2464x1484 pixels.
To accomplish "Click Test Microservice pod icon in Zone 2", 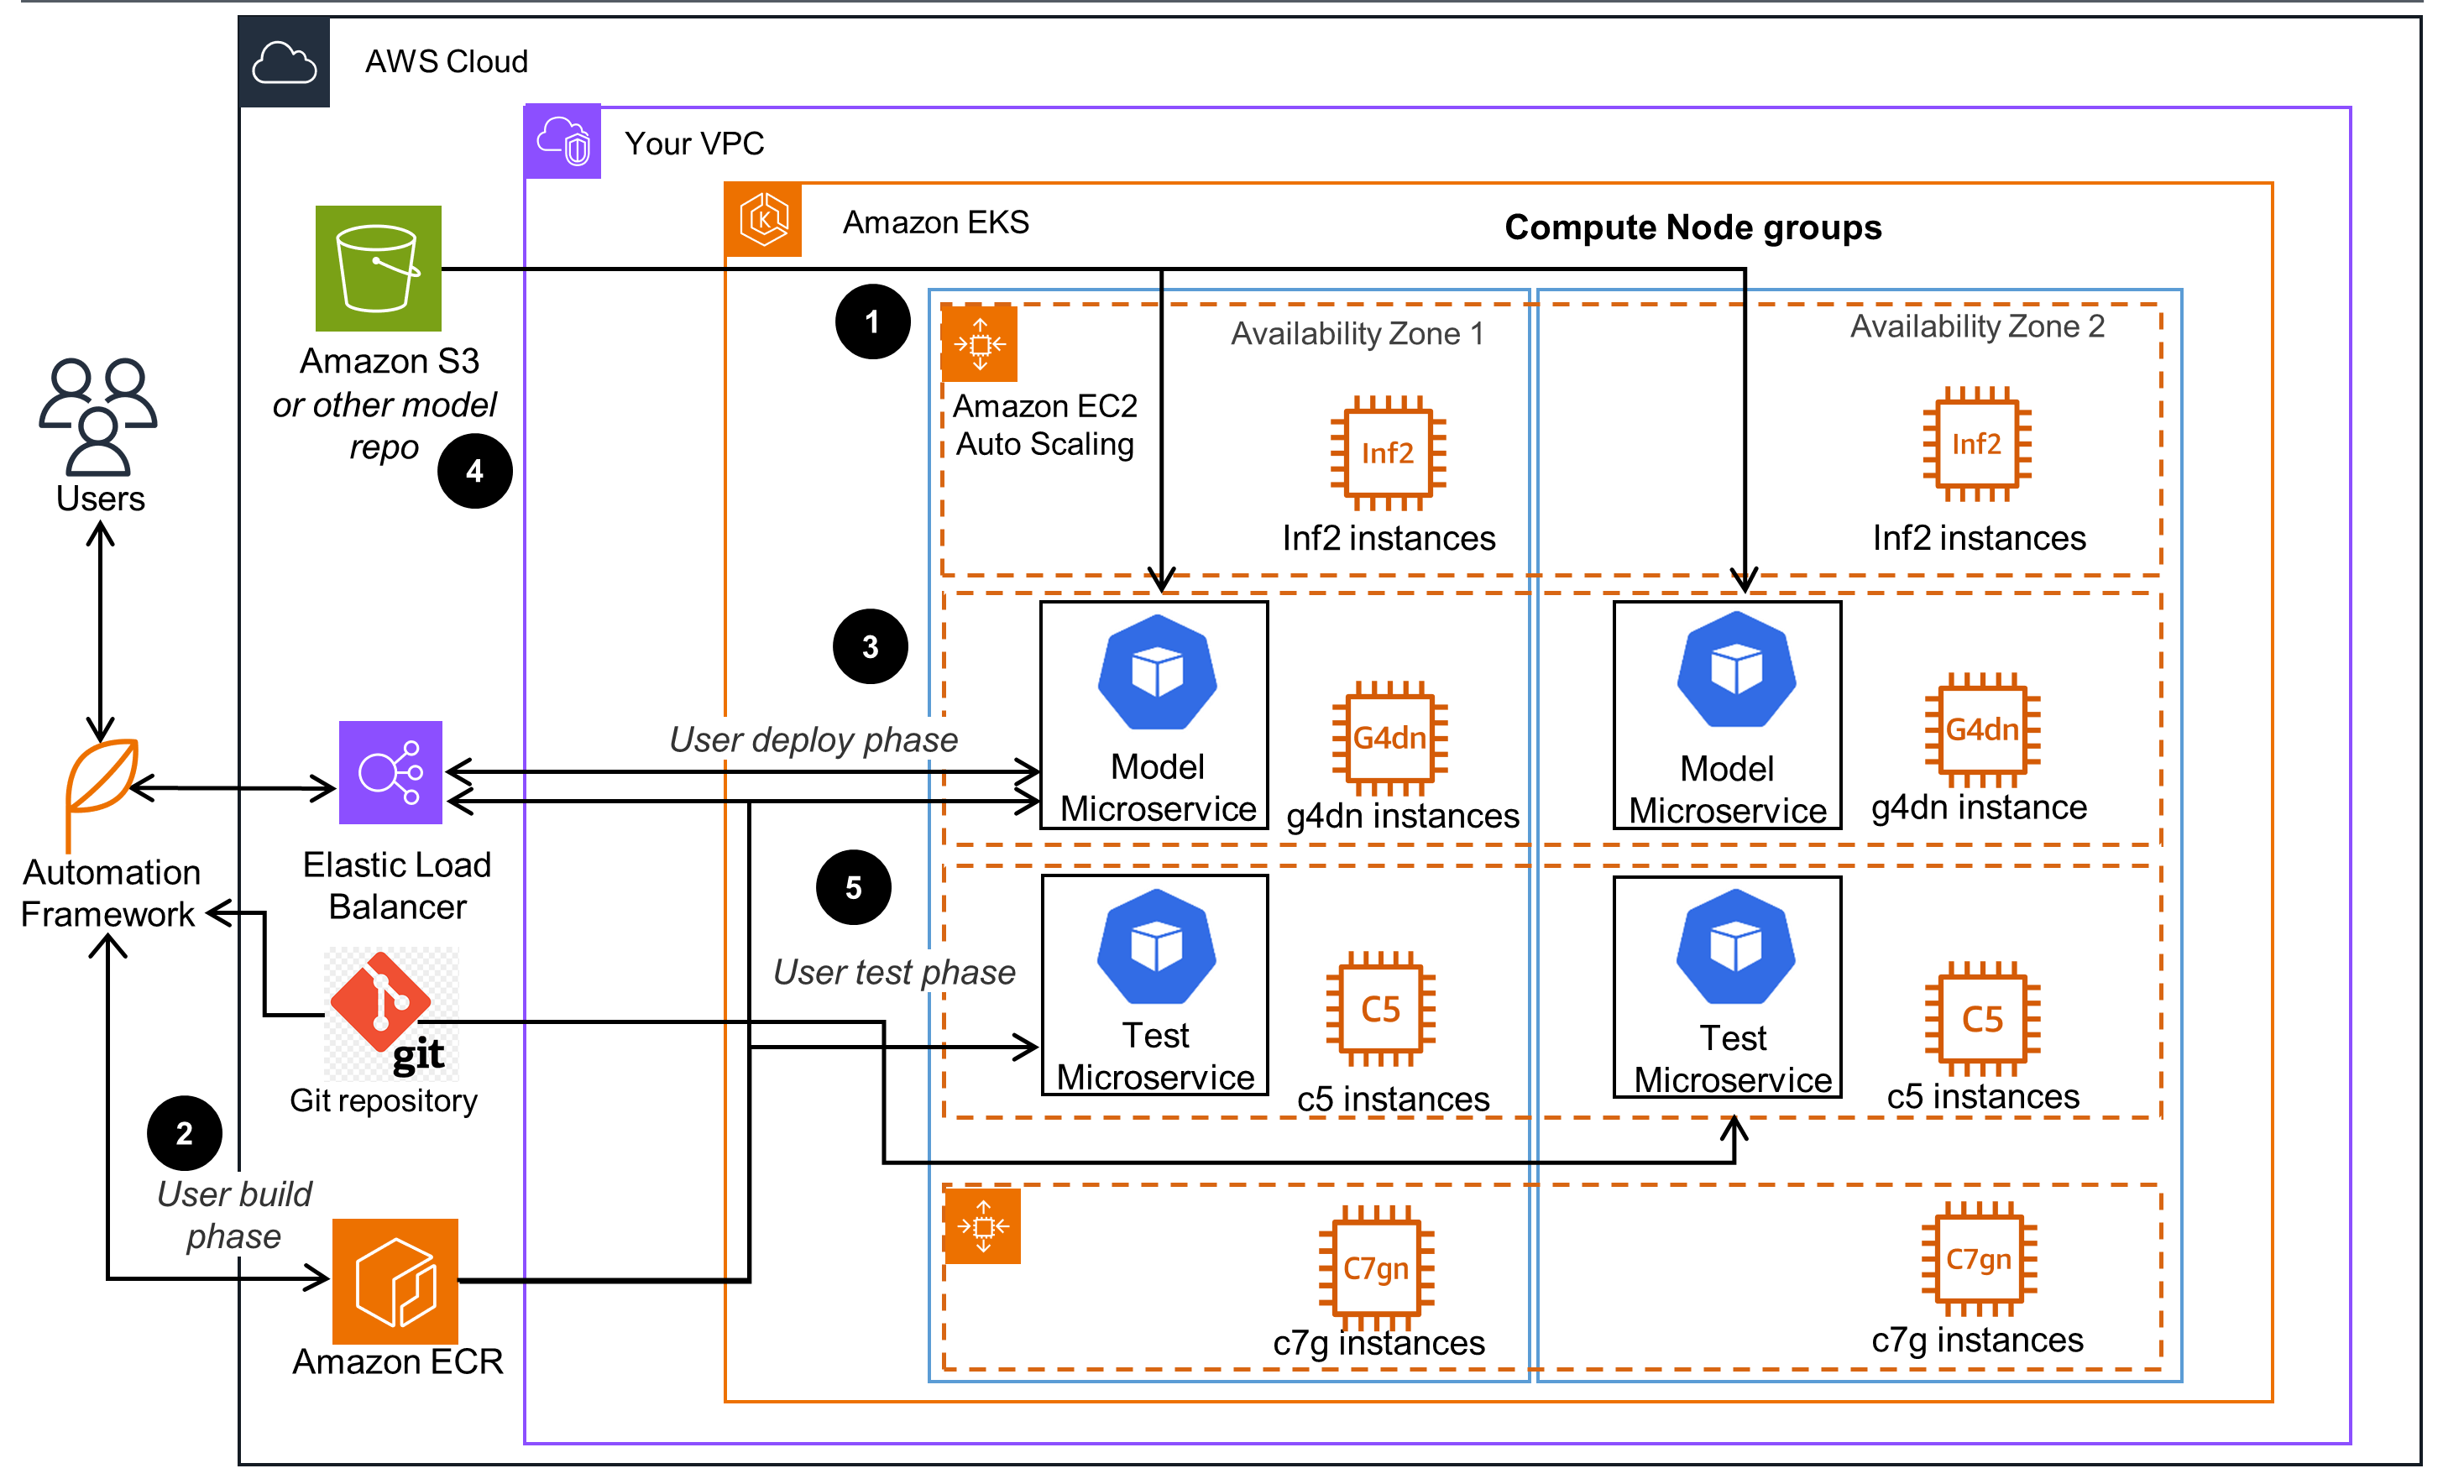I will pos(1737,948).
